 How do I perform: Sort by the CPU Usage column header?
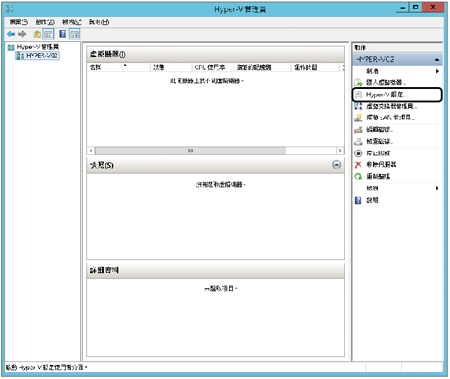tap(213, 67)
